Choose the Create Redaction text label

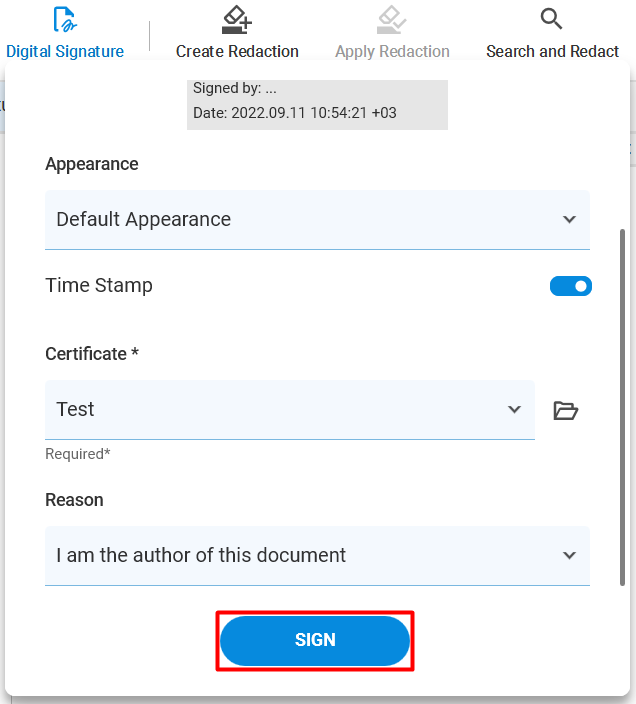237,52
